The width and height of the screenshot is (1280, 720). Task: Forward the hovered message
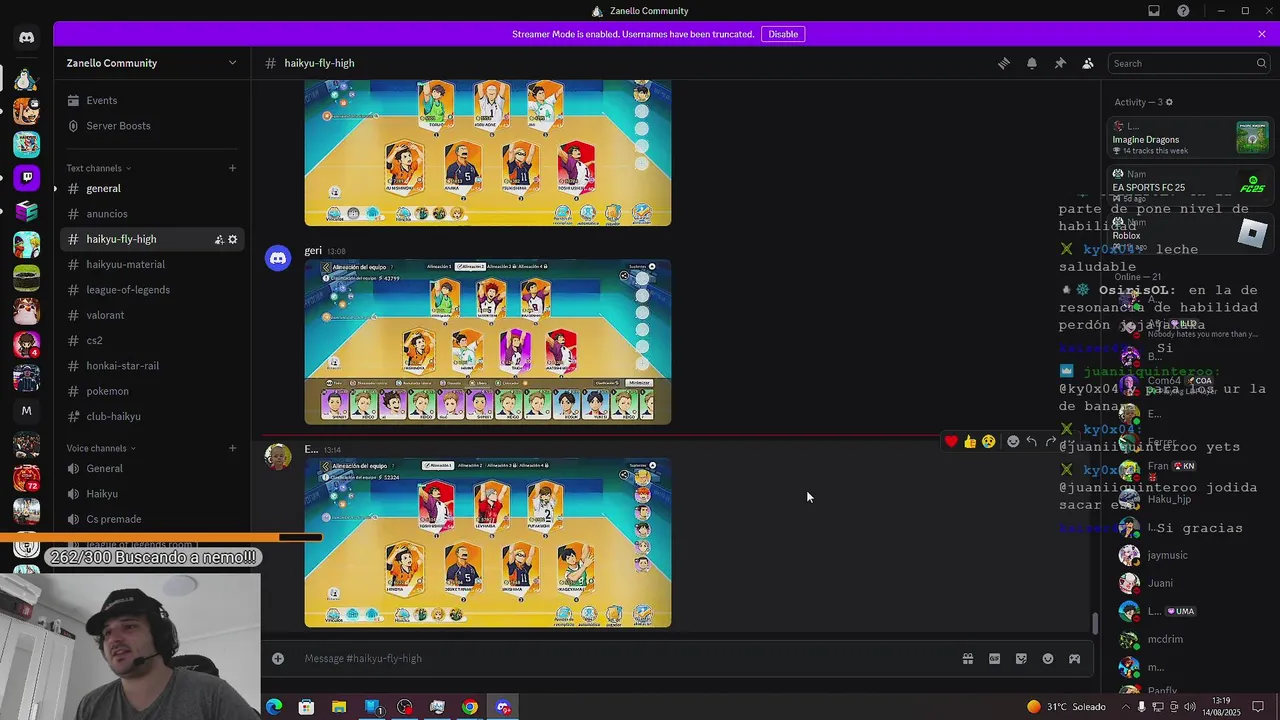point(1051,441)
